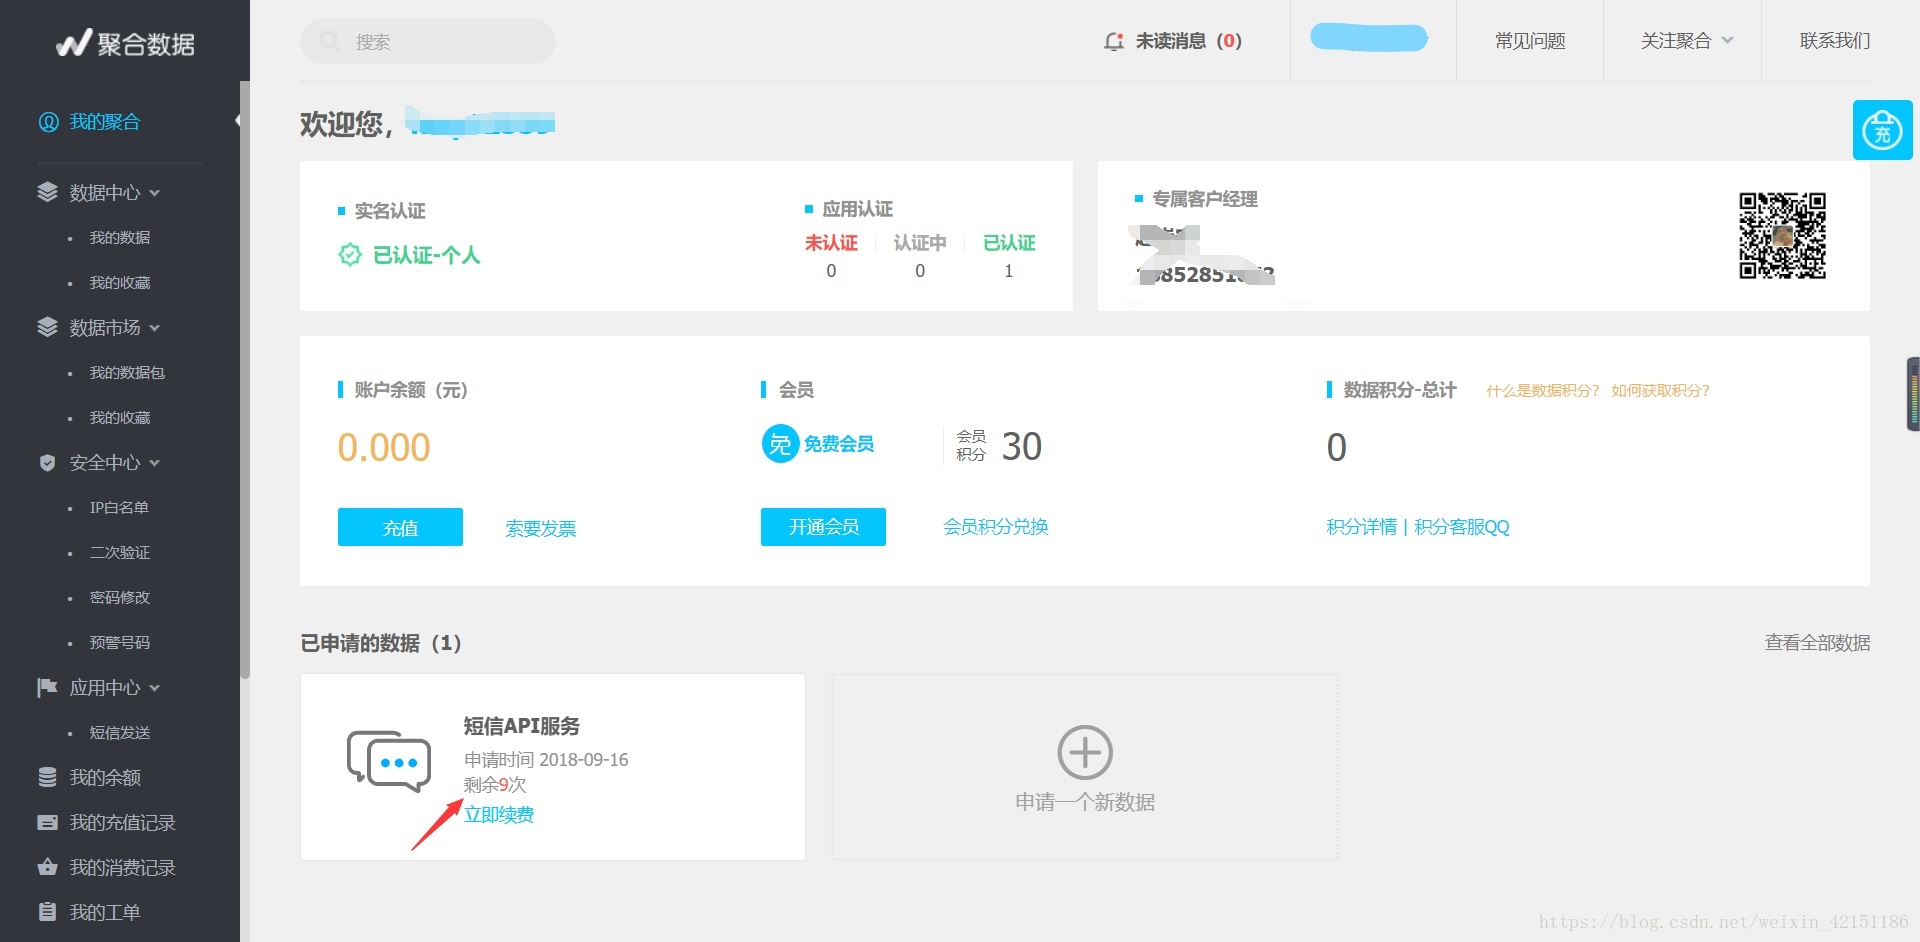Click the 免费会员 label

(x=839, y=444)
